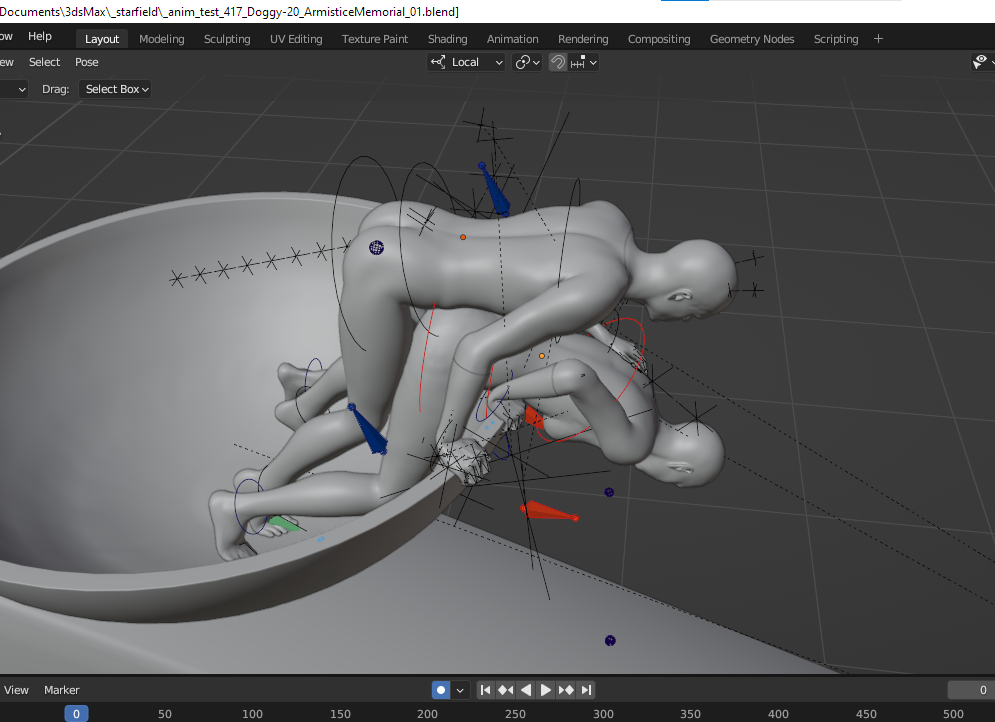Screen dimensions: 995x722
Task: Open the pivot point options icon
Action: pos(527,62)
